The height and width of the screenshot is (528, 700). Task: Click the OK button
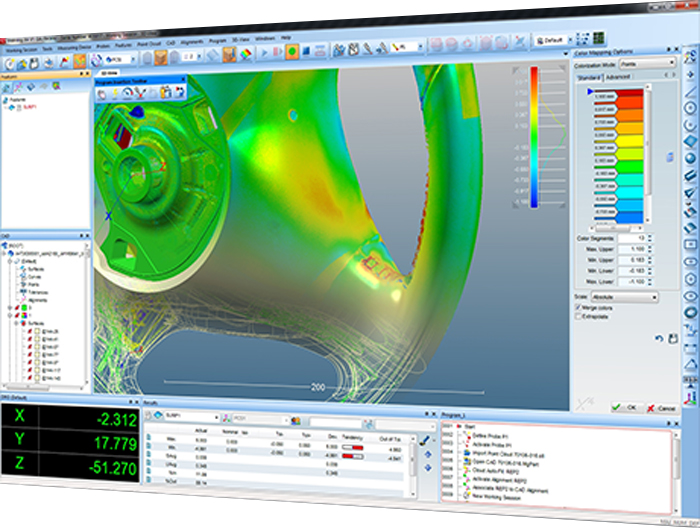pyautogui.click(x=625, y=408)
